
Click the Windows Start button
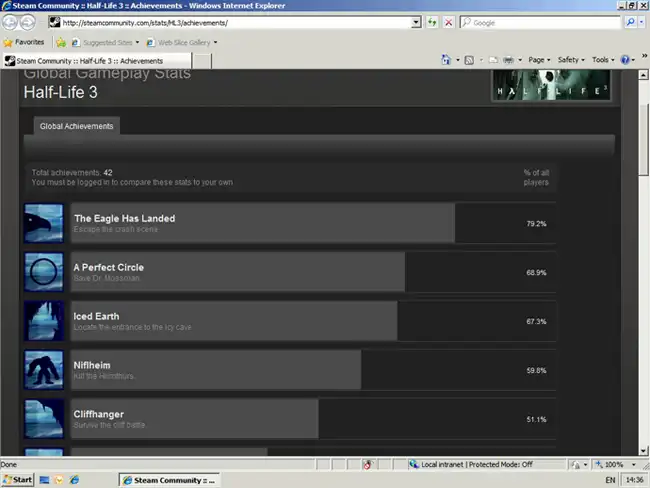point(18,480)
